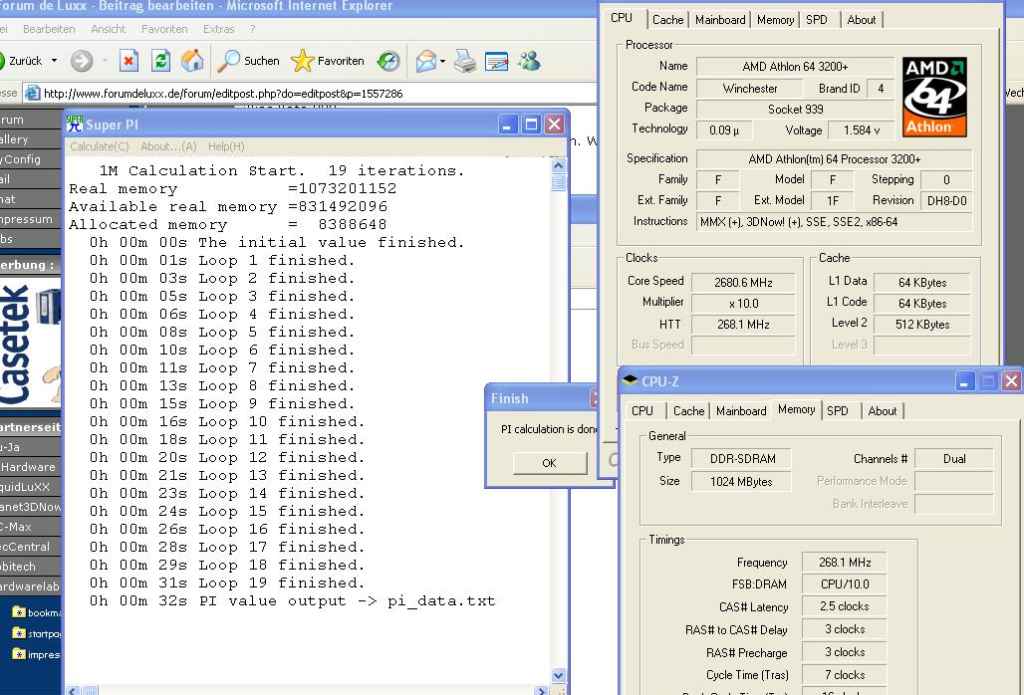Open the Mail icon dropdown arrow
The image size is (1024, 695).
443,61
